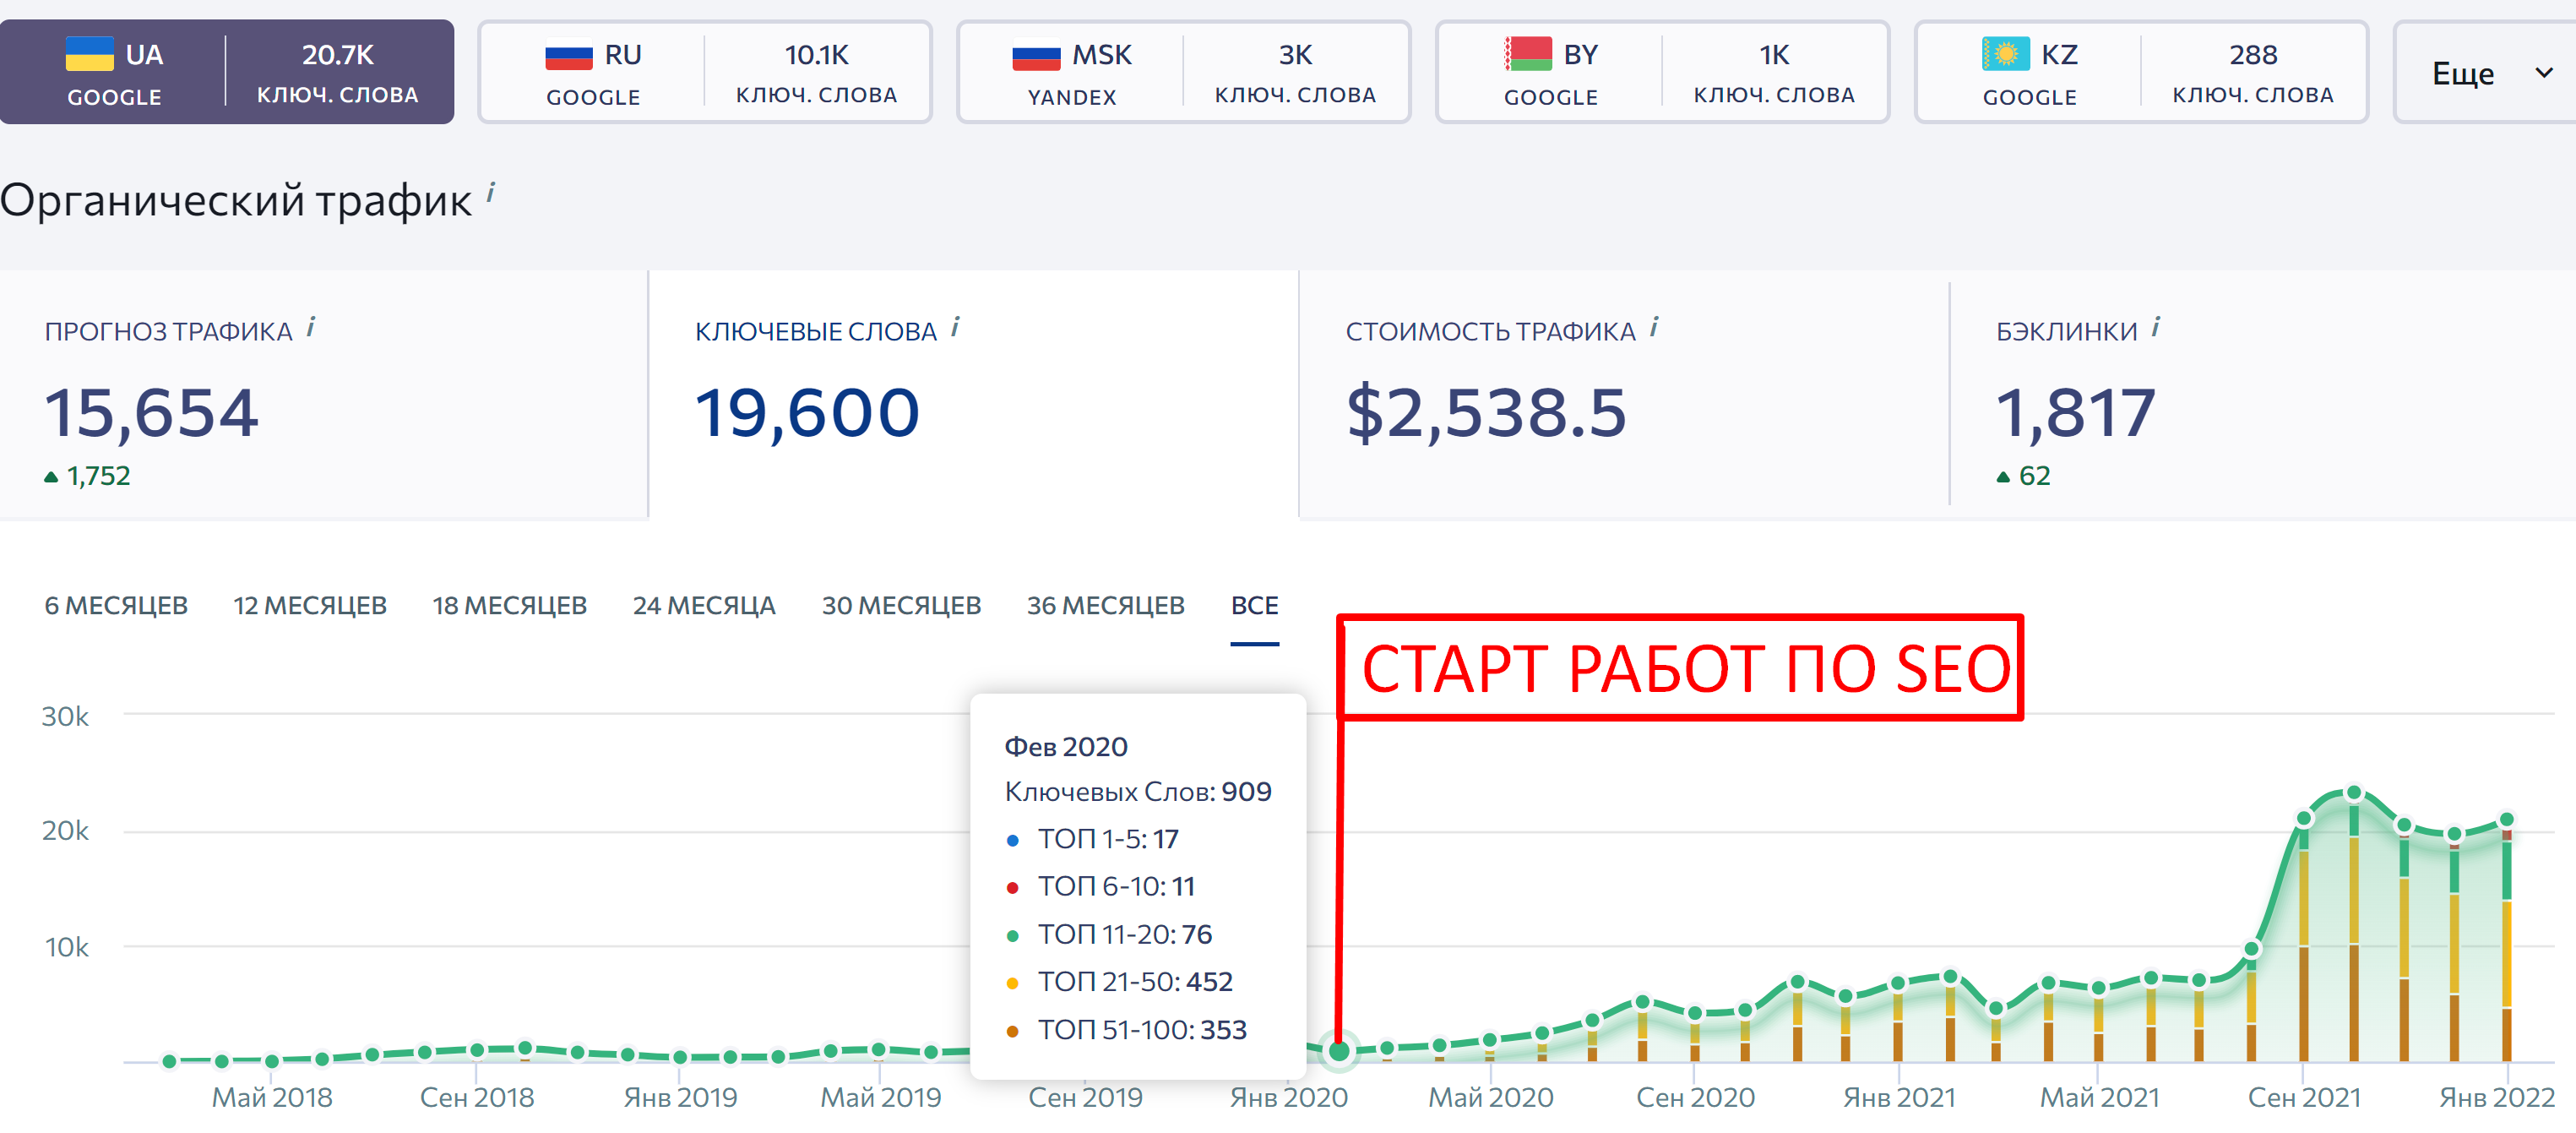Click the green ТОП 11-20 legend dot
Viewport: 2576px width, 1133px height.
(1012, 936)
